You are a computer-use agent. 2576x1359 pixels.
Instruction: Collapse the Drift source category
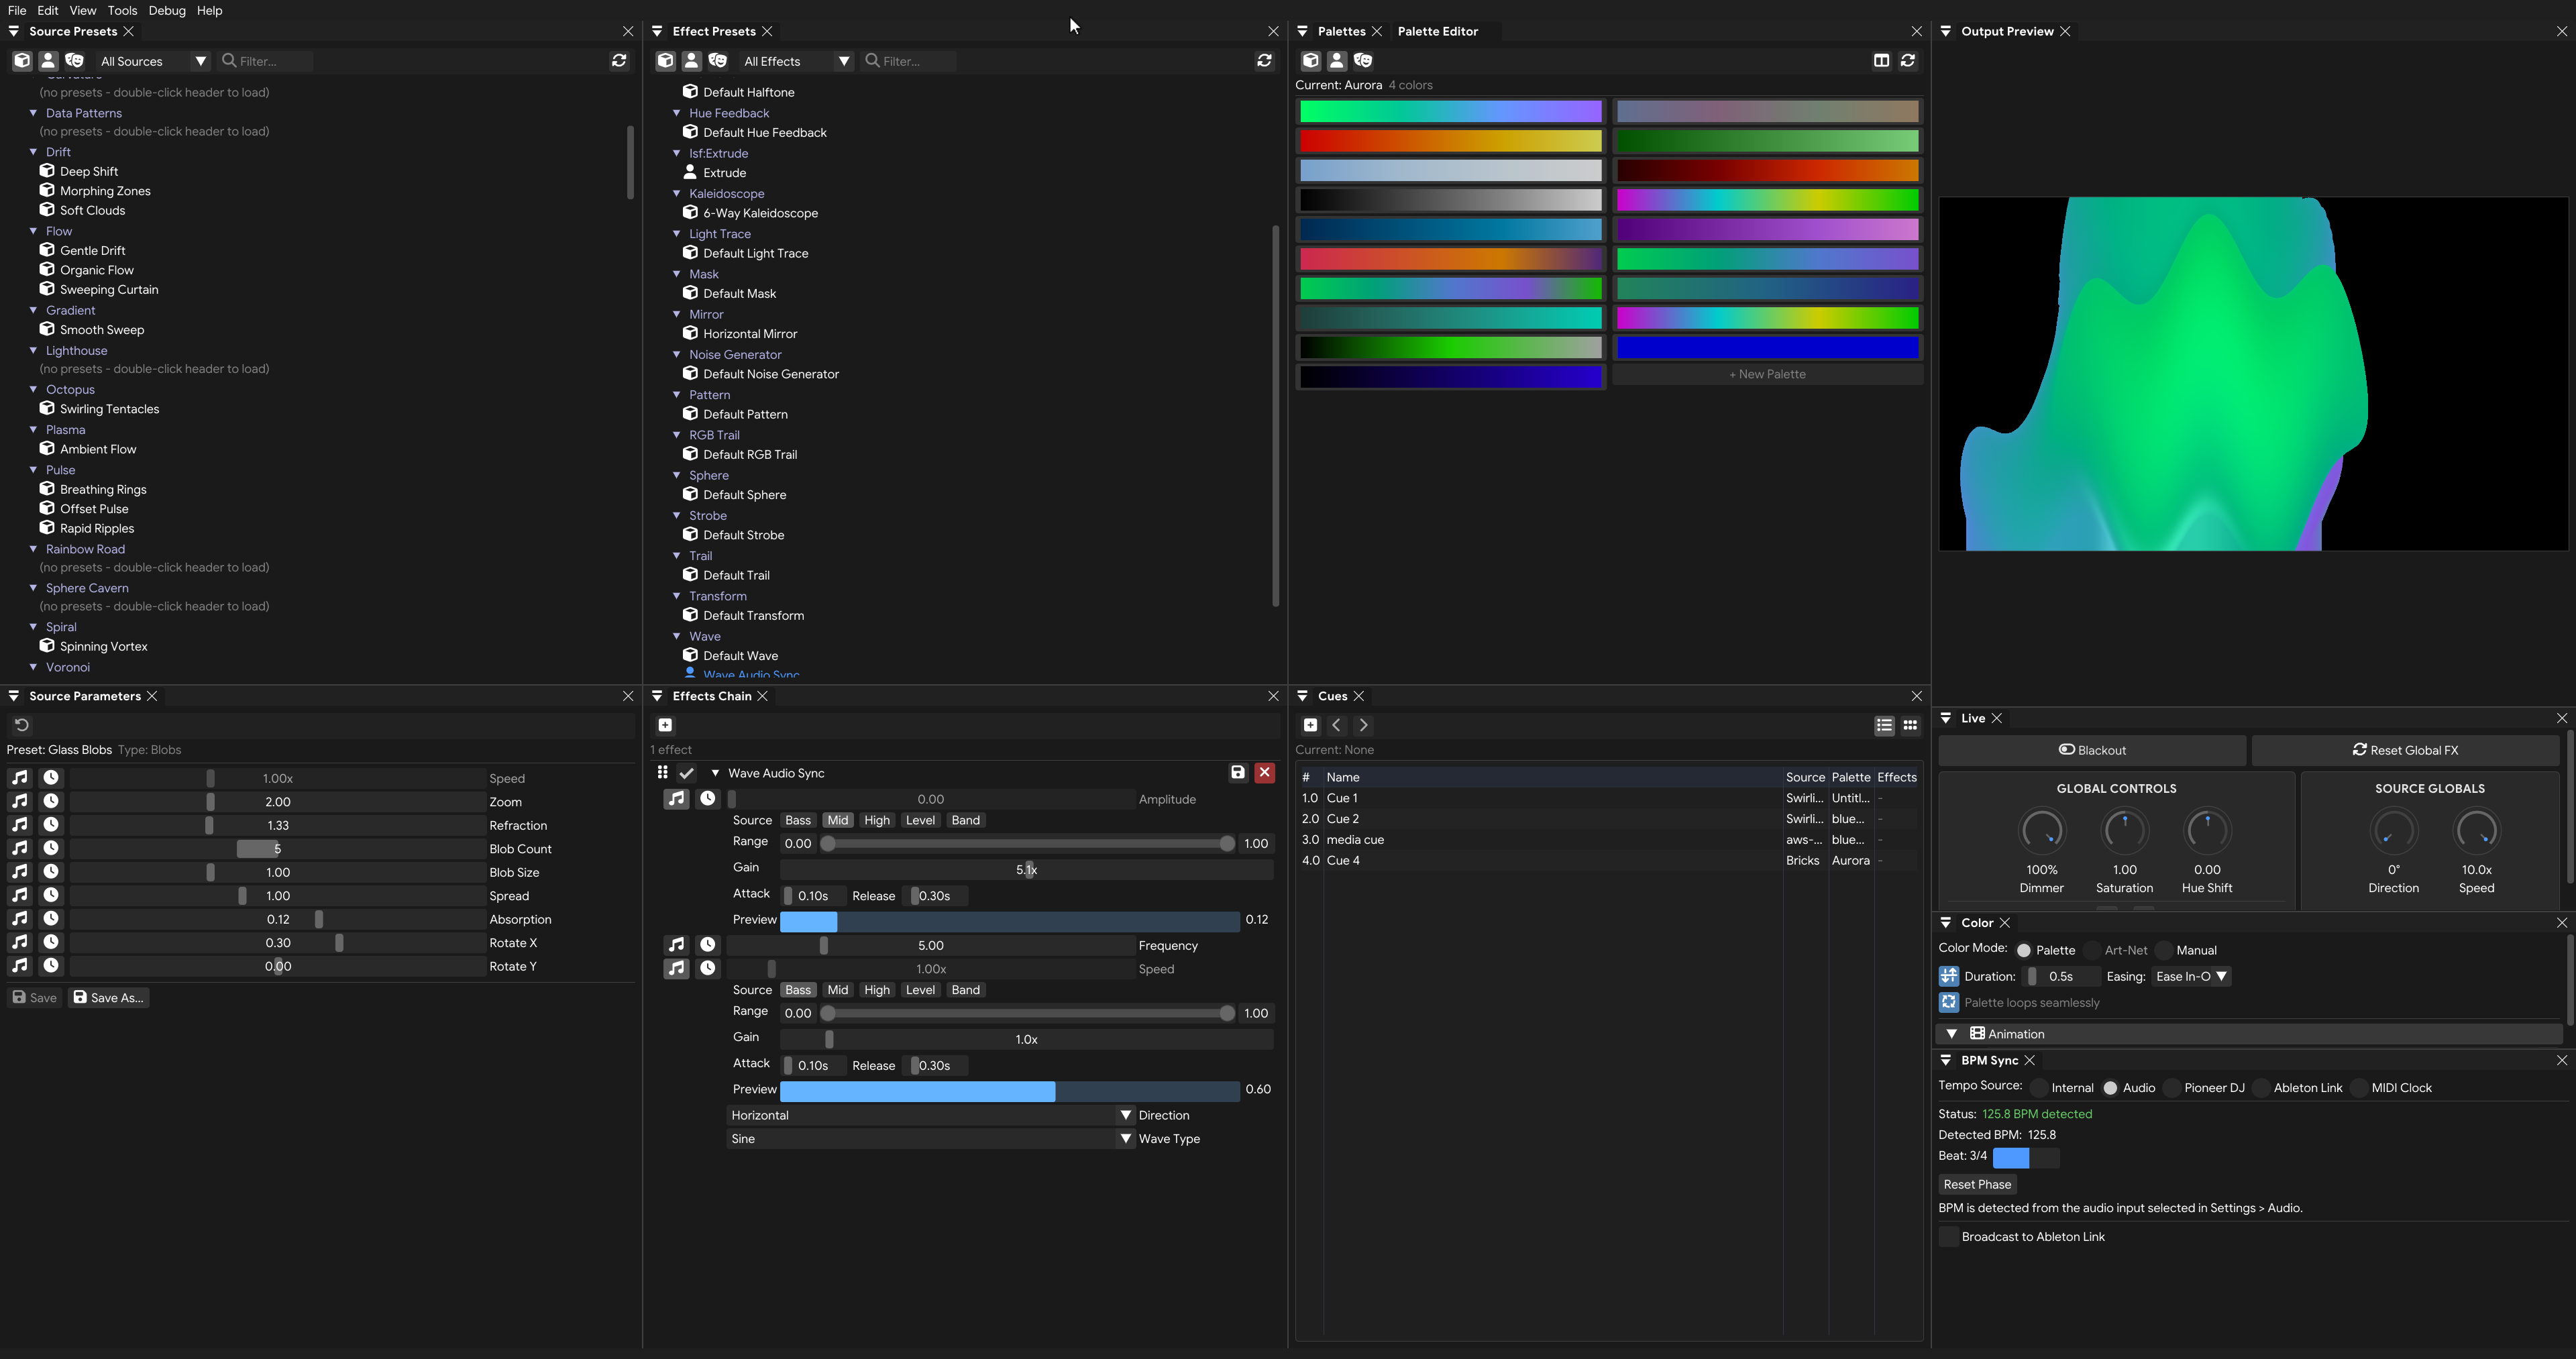coord(34,152)
